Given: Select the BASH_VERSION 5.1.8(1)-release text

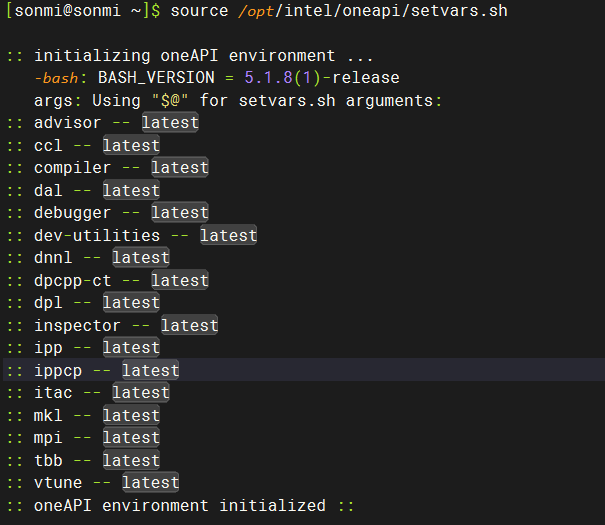Looking at the screenshot, I should click(248, 78).
